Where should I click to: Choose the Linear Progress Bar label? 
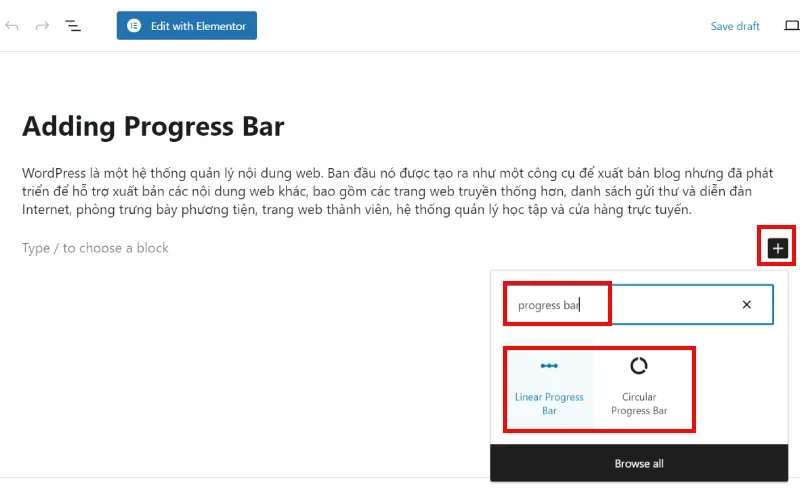[x=549, y=404]
